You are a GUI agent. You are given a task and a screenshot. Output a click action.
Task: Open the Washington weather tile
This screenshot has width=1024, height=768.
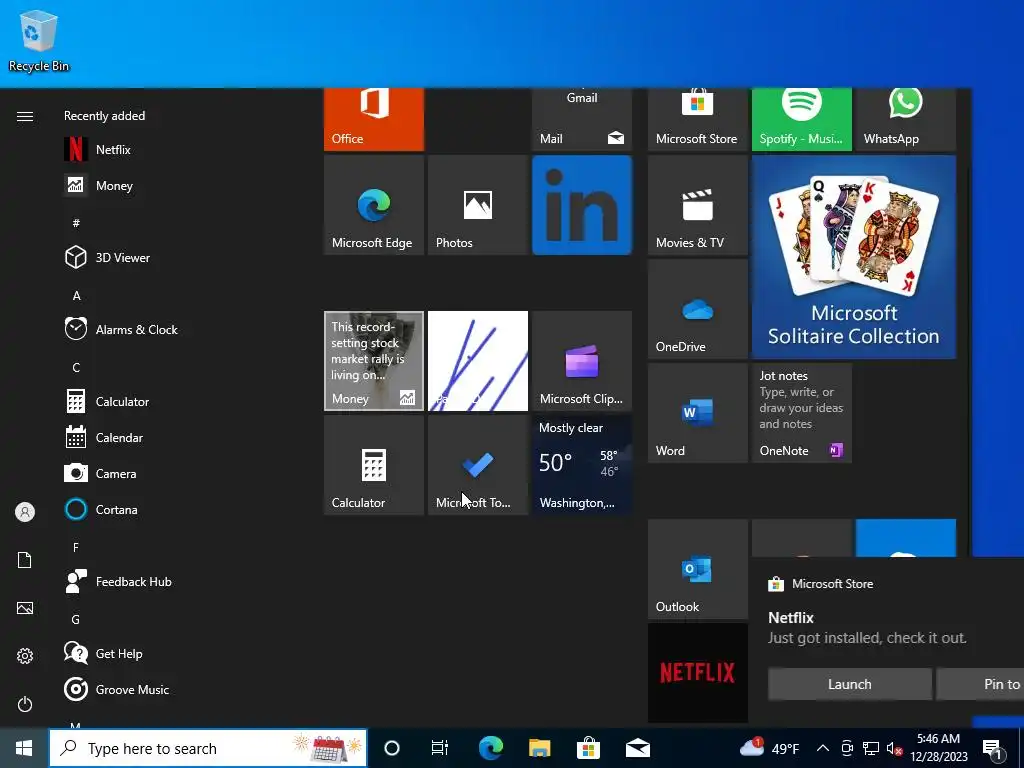(x=582, y=465)
